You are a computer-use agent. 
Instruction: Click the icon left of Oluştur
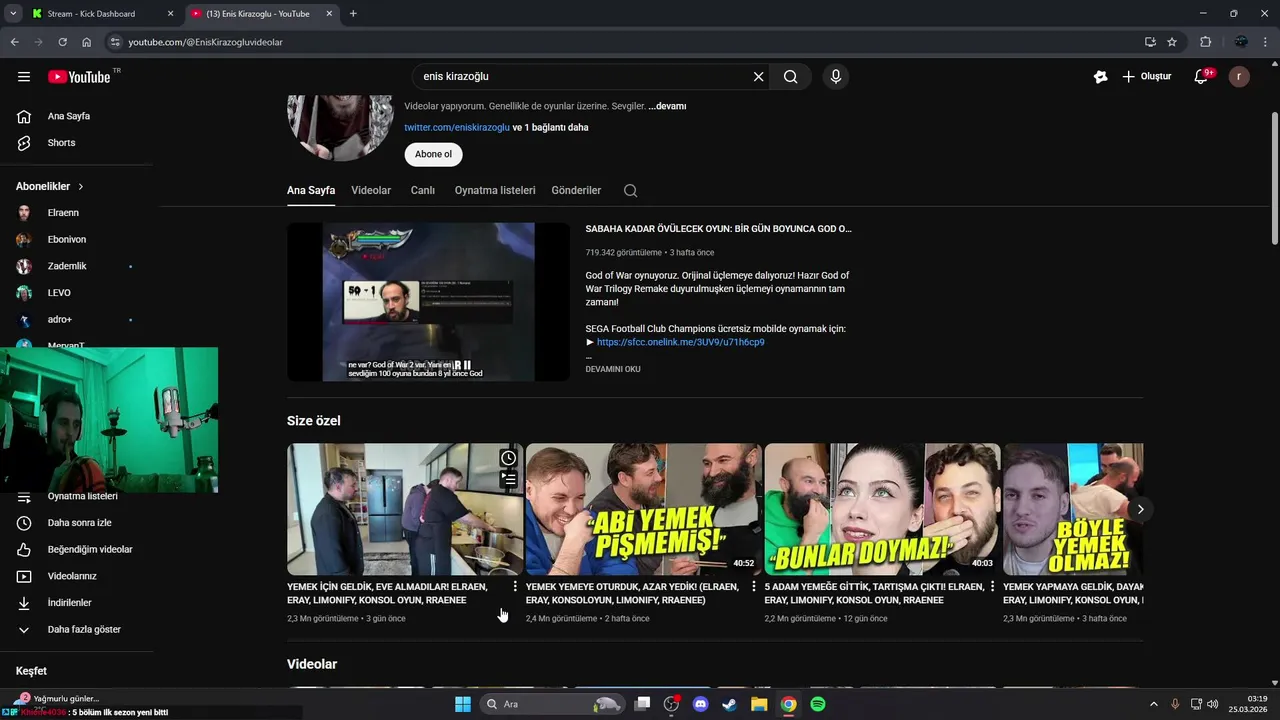point(1101,77)
